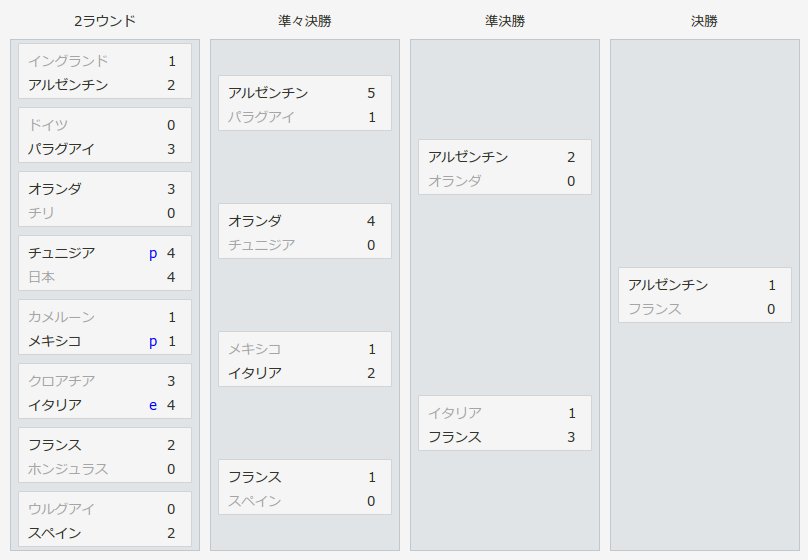This screenshot has height=560, width=808.
Task: Select the ウルグアイ vs スペイン match
Action: [105, 519]
